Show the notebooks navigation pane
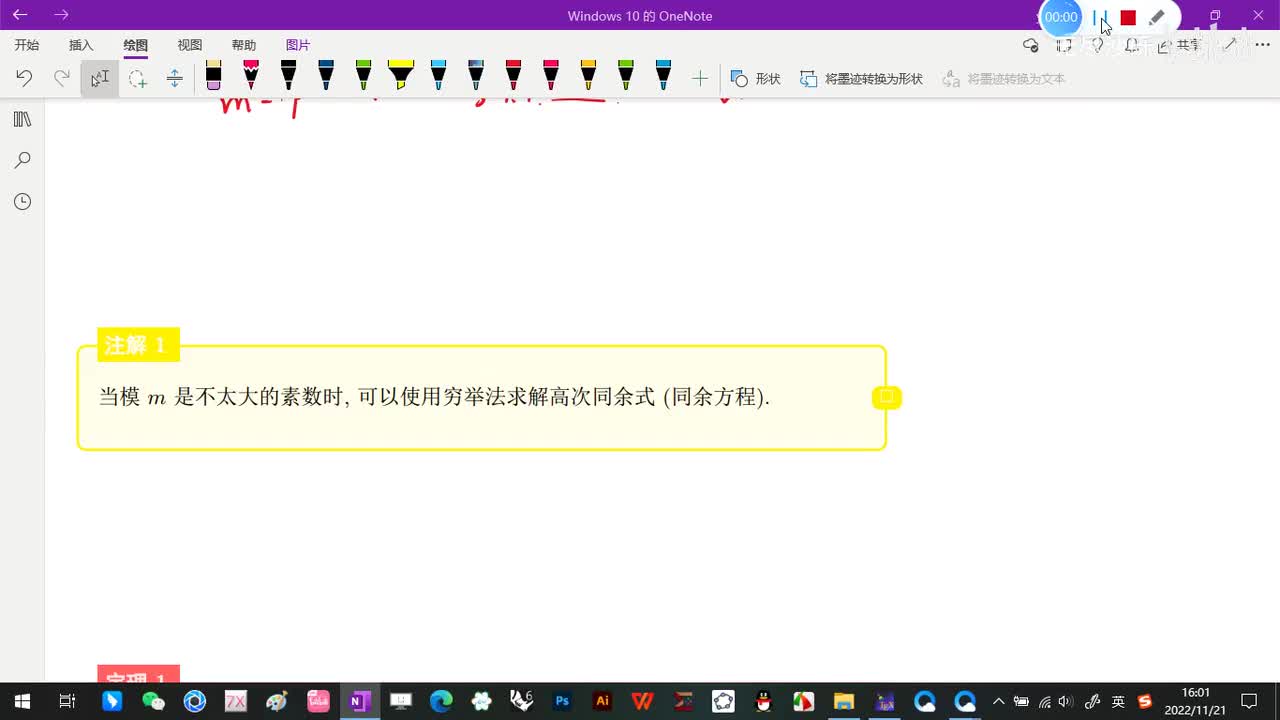This screenshot has height=720, width=1280. (22, 119)
